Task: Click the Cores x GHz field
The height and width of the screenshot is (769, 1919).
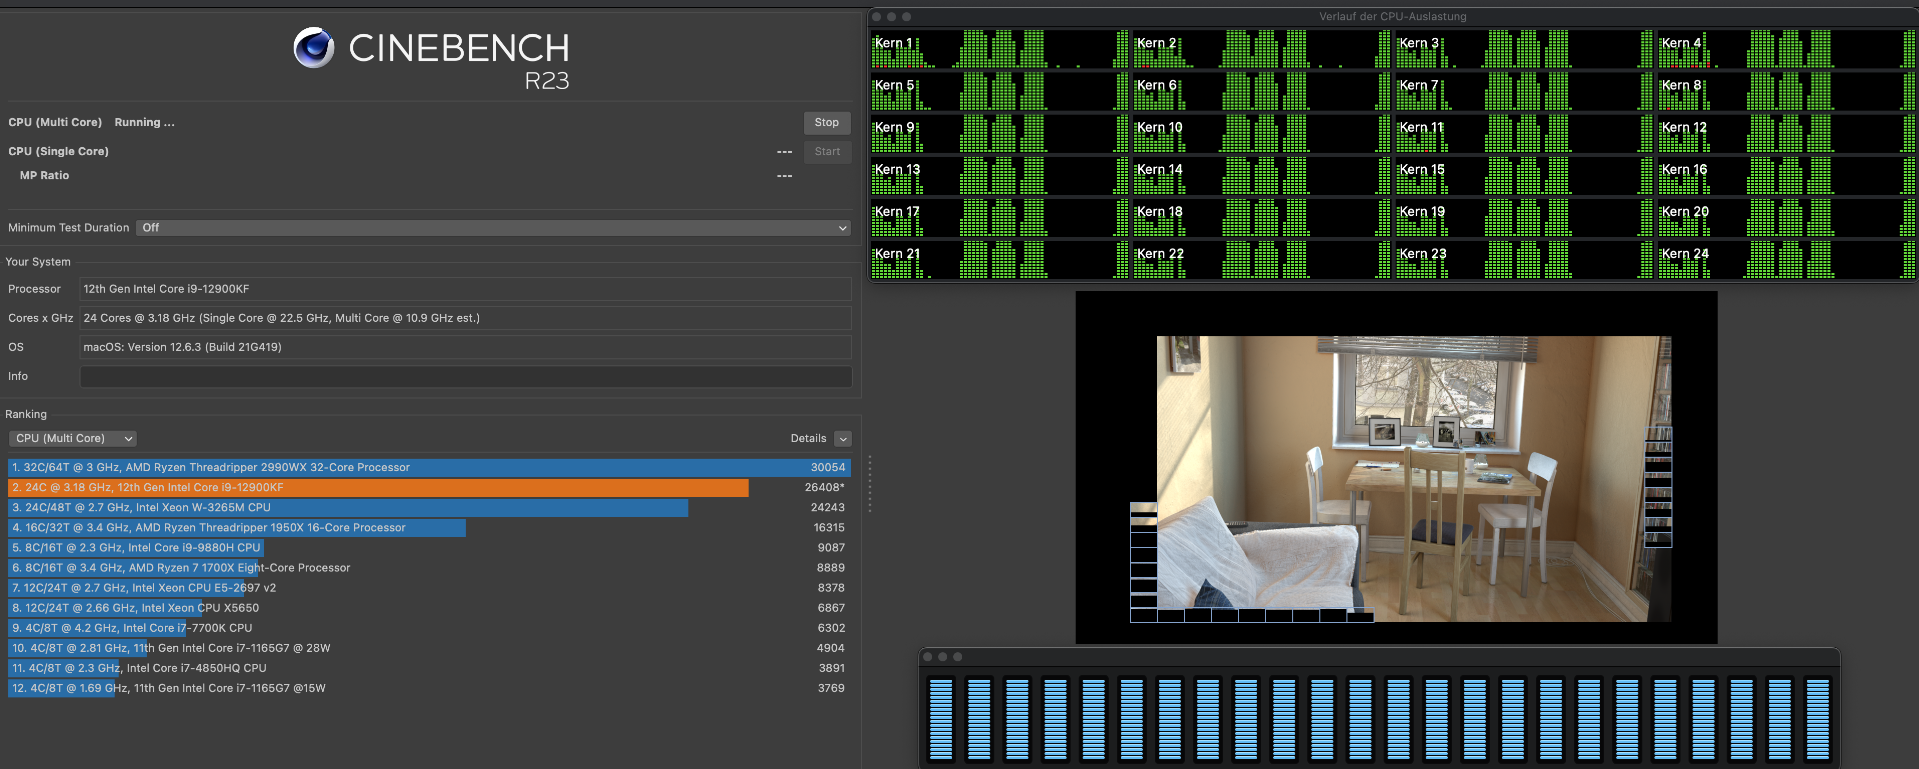Action: pos(465,318)
